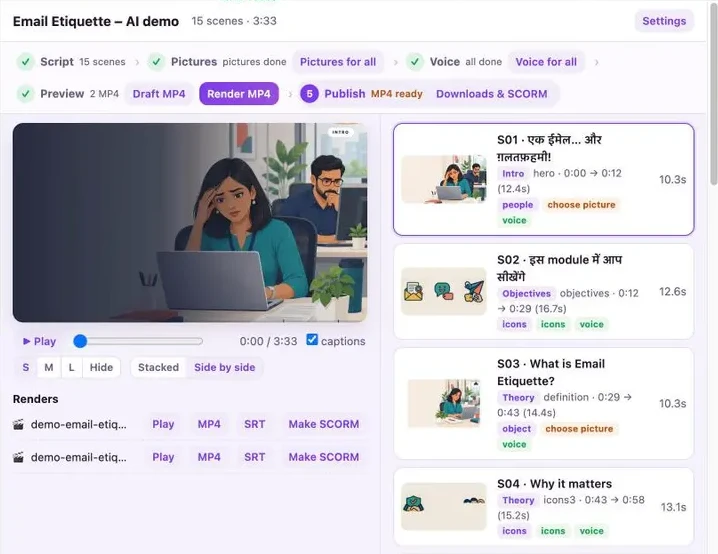Click the playback progress slider knob
Image resolution: width=718 pixels, height=554 pixels.
pyautogui.click(x=80, y=341)
